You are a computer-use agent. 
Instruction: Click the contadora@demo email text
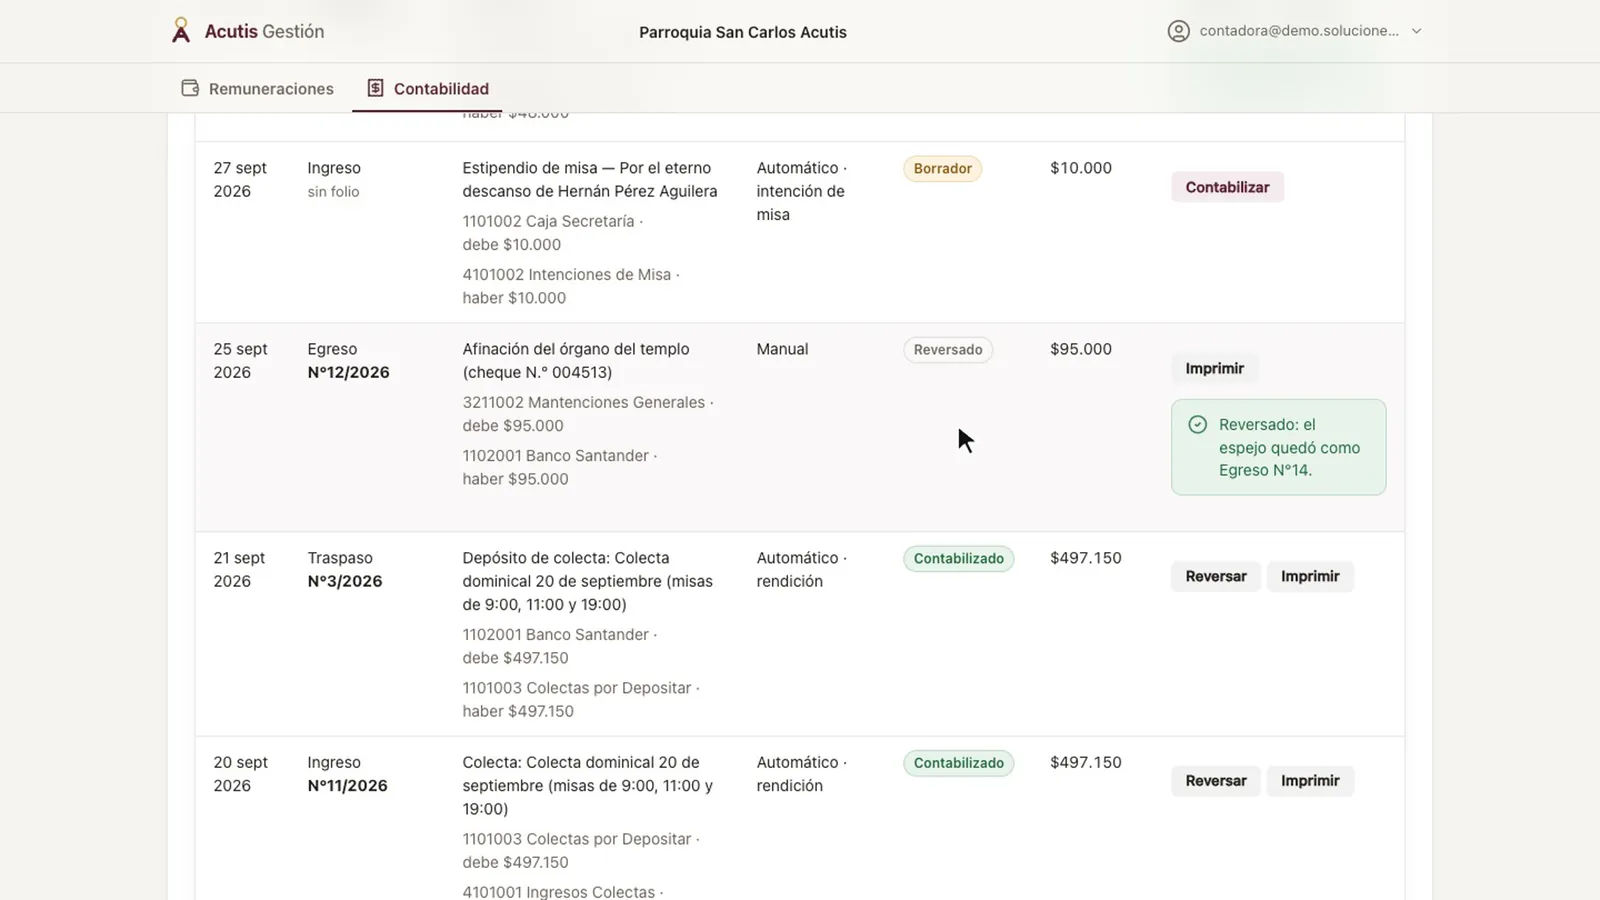pyautogui.click(x=1299, y=31)
